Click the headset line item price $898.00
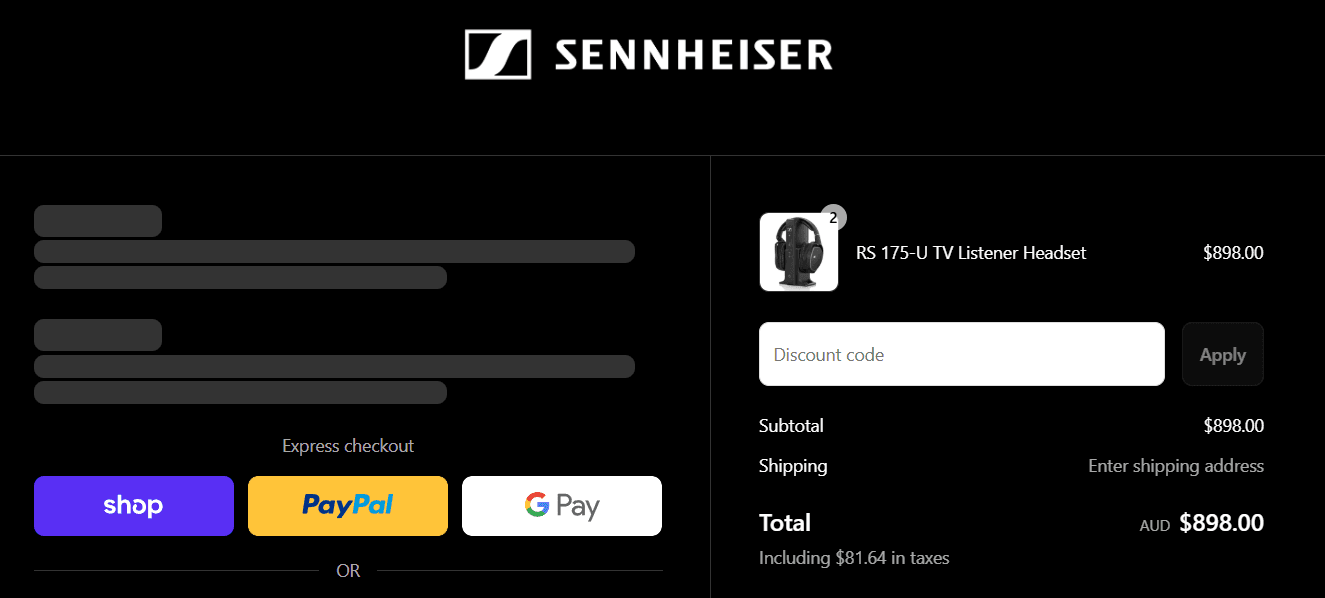 click(x=1233, y=253)
